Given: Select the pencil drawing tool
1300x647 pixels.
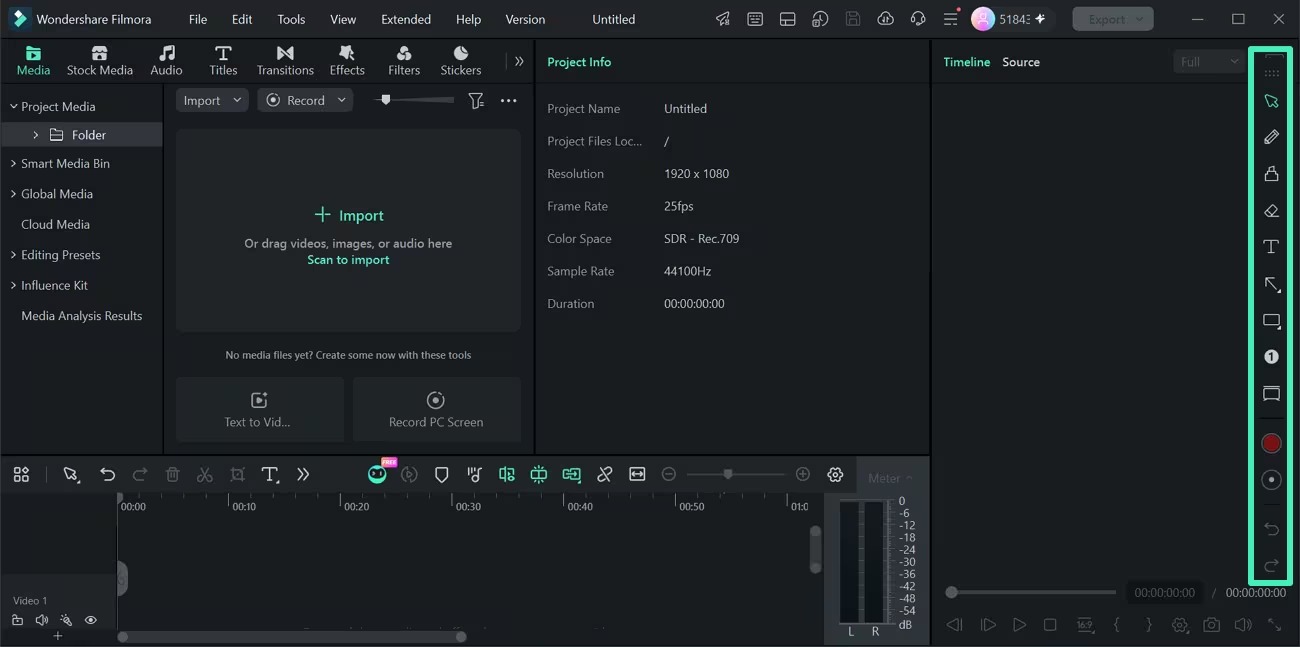Looking at the screenshot, I should point(1271,137).
